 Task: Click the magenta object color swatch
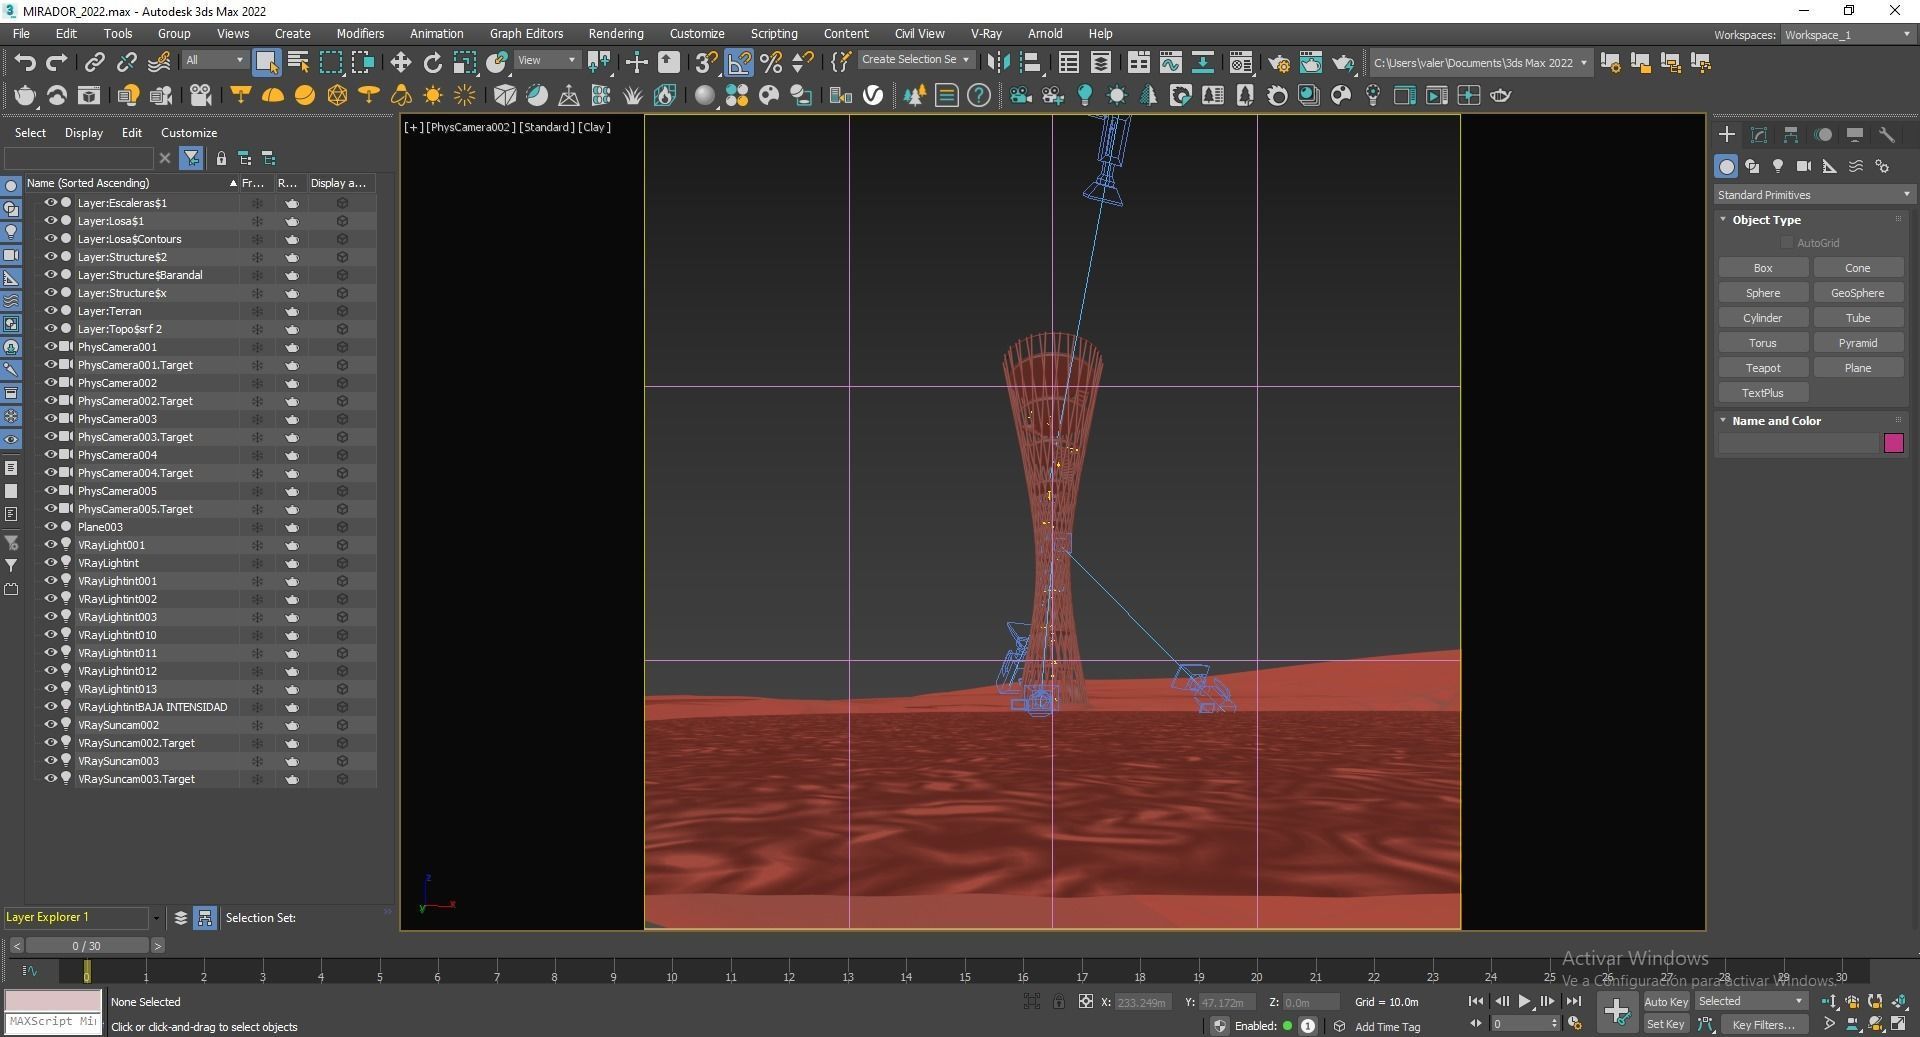coord(1893,443)
